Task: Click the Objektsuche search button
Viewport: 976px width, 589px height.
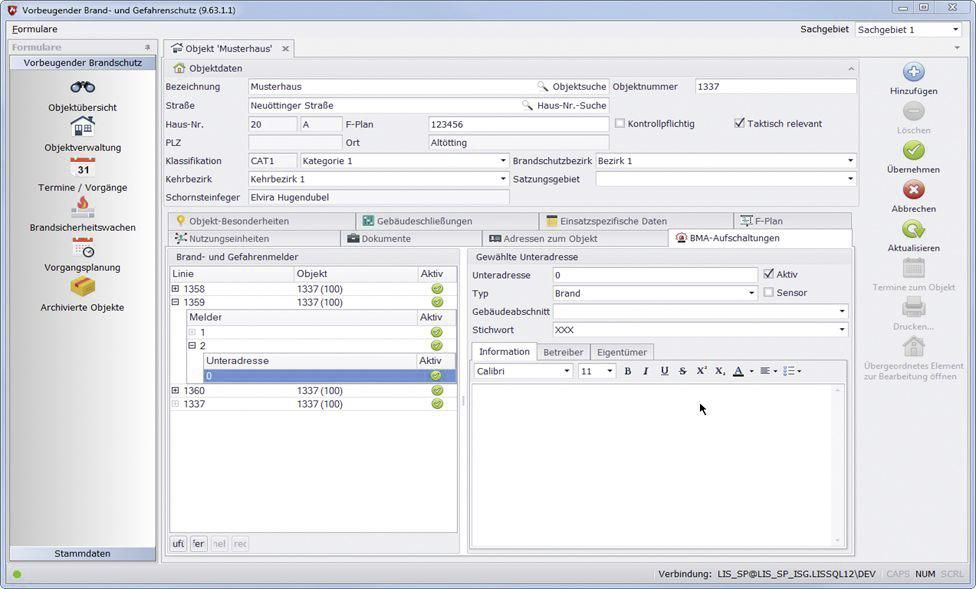Action: 573,87
